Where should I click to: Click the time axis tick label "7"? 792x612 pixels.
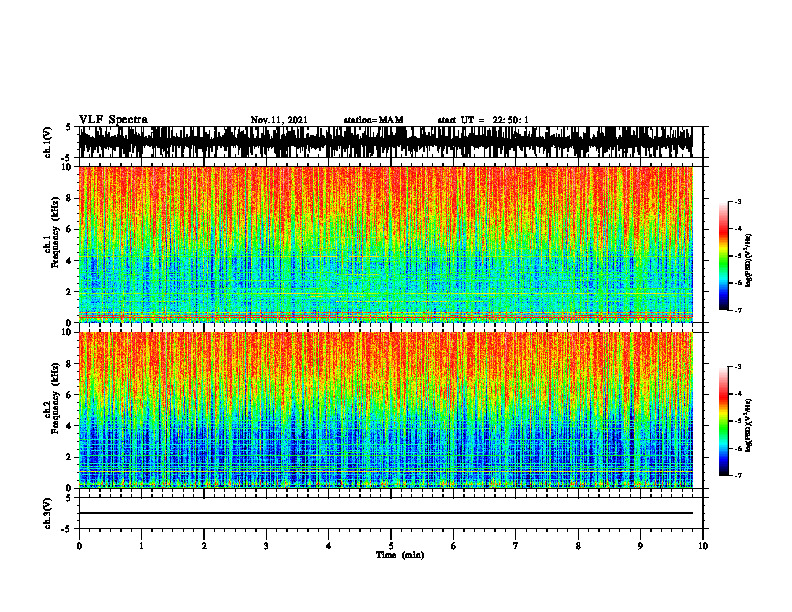tap(516, 546)
